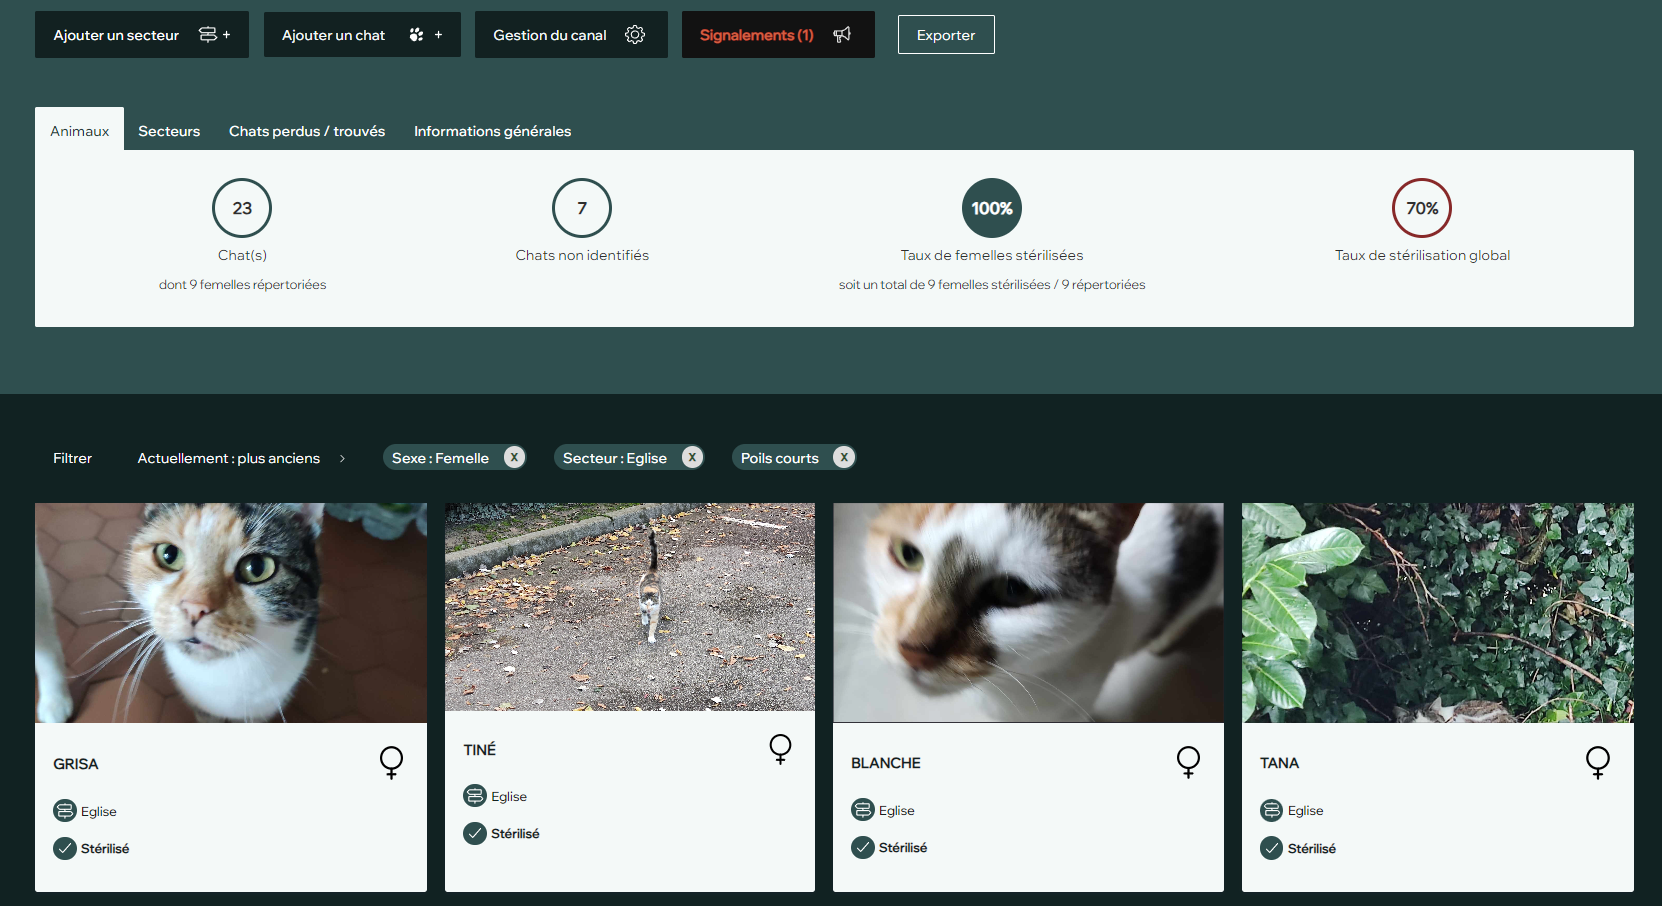This screenshot has height=906, width=1662.
Task: Switch to the Animaux tab
Action: [80, 130]
